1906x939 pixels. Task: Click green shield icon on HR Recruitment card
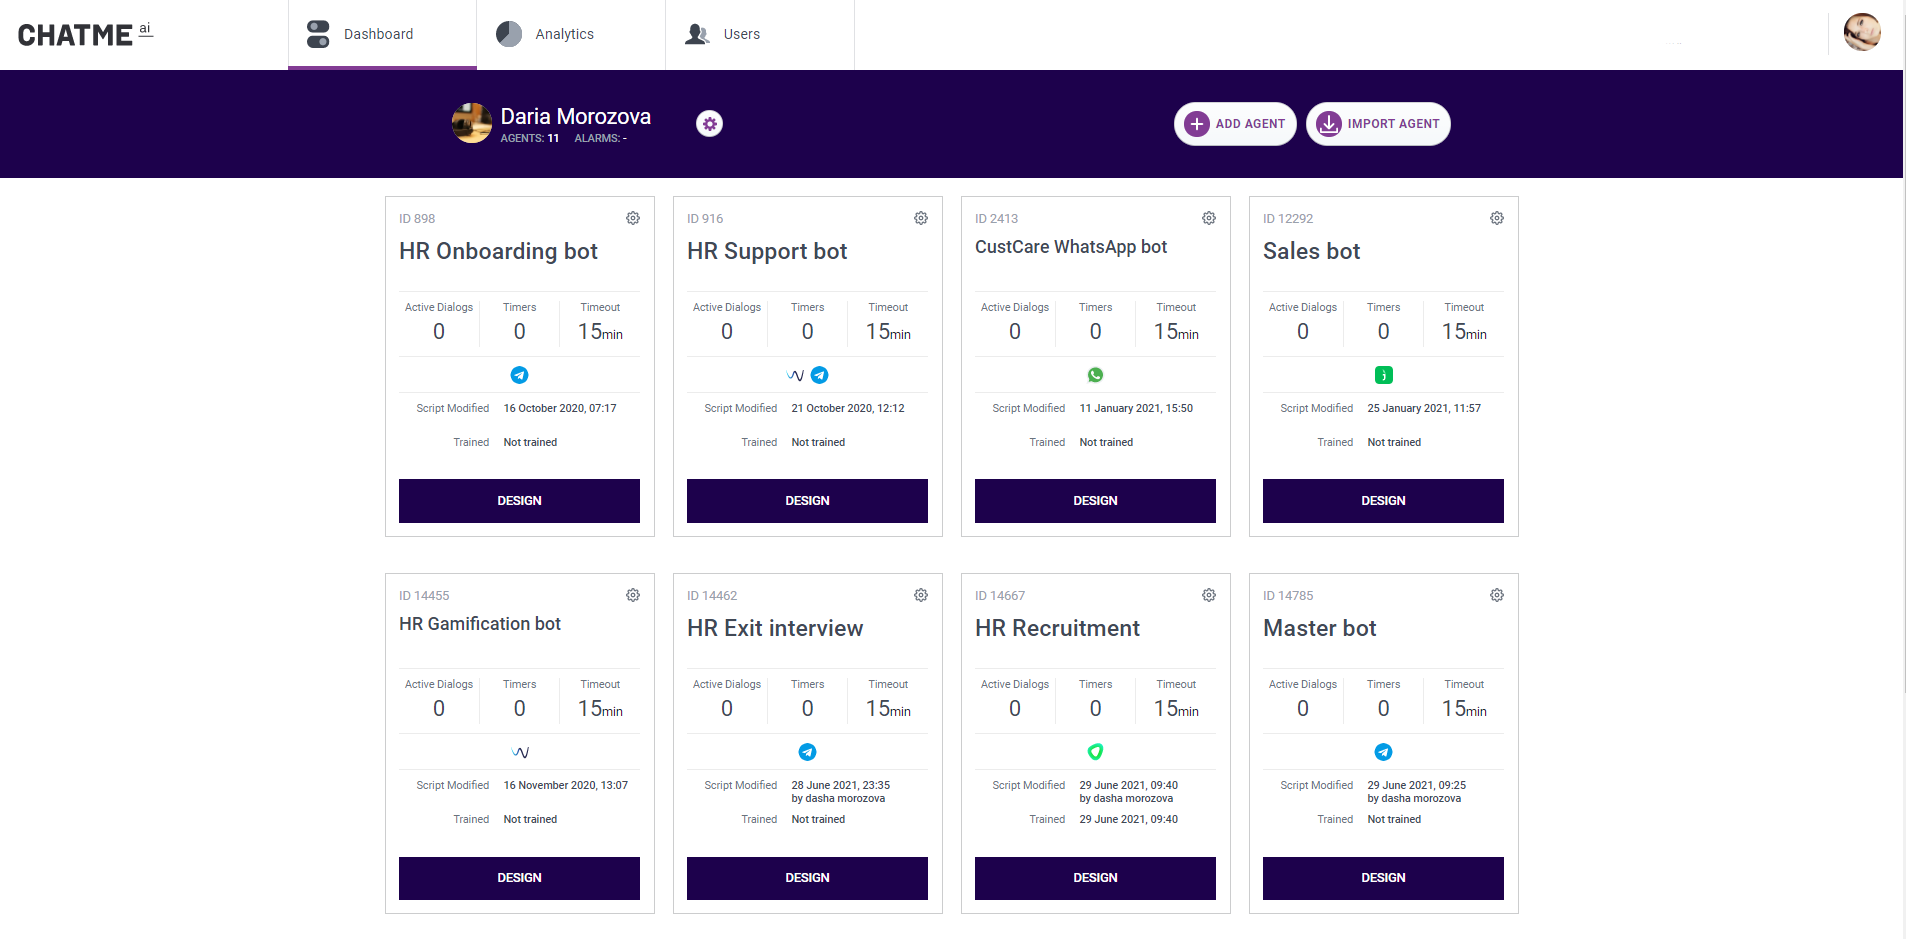(1096, 752)
